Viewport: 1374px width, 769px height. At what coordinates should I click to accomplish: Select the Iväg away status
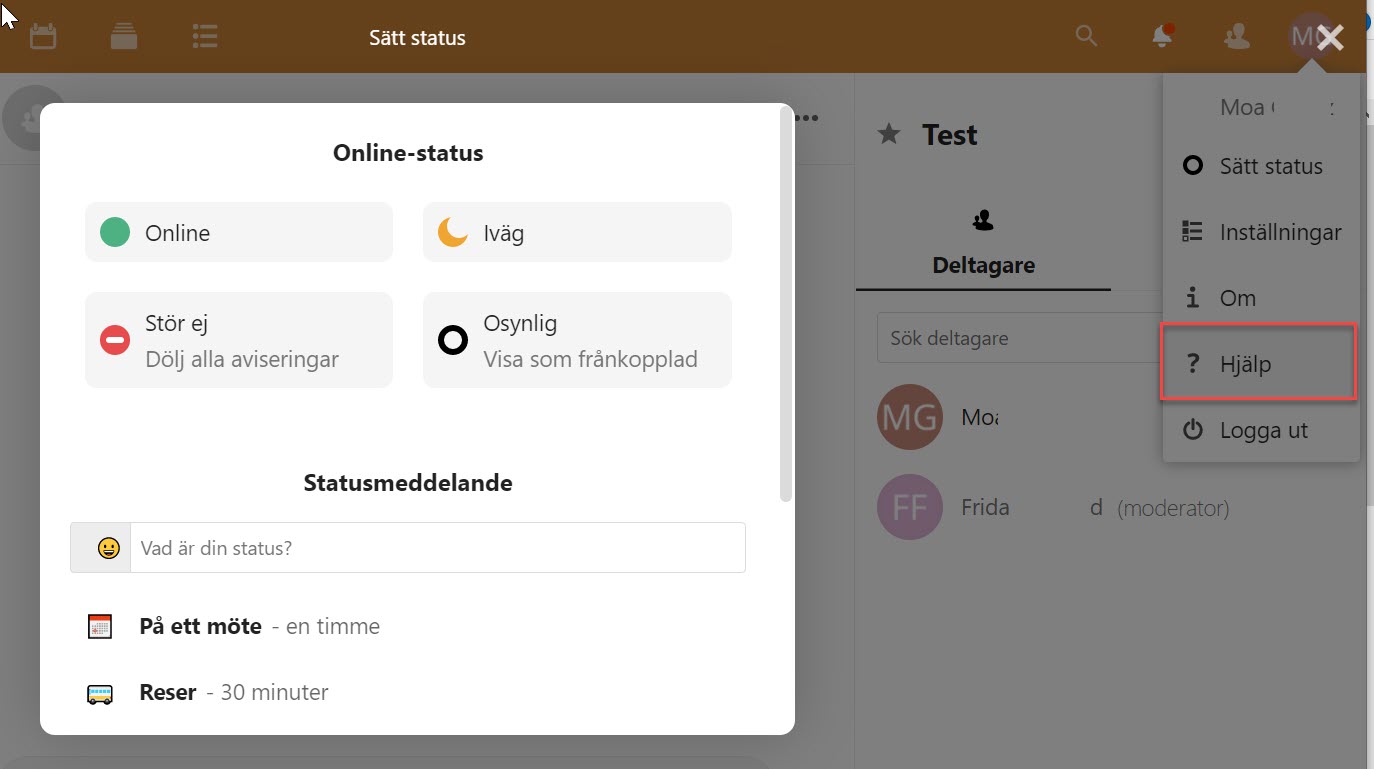(577, 233)
